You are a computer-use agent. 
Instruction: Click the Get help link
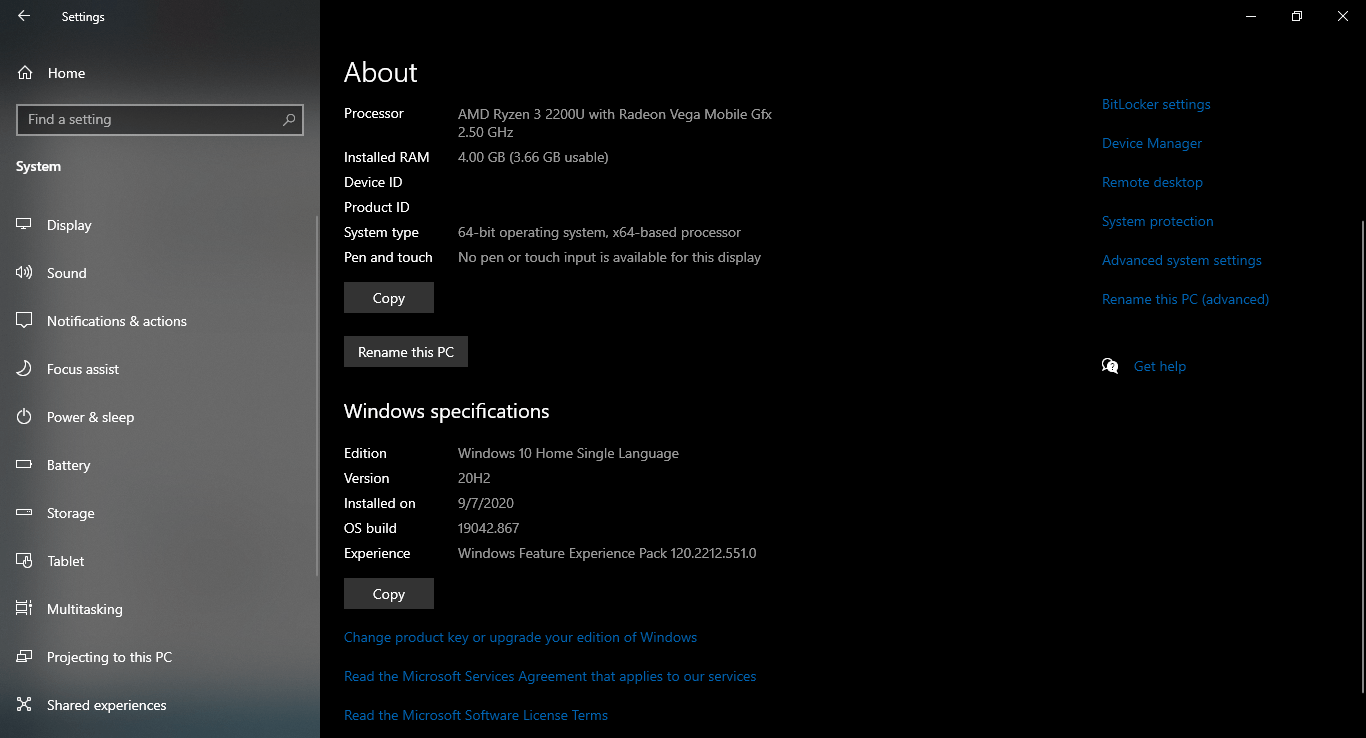coord(1160,366)
